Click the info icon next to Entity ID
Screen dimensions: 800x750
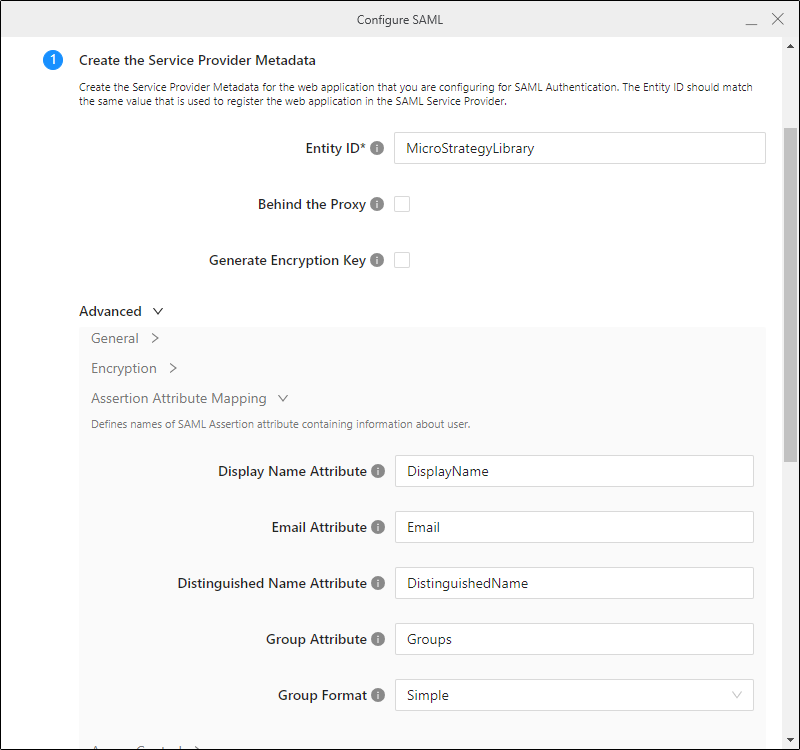click(x=377, y=148)
